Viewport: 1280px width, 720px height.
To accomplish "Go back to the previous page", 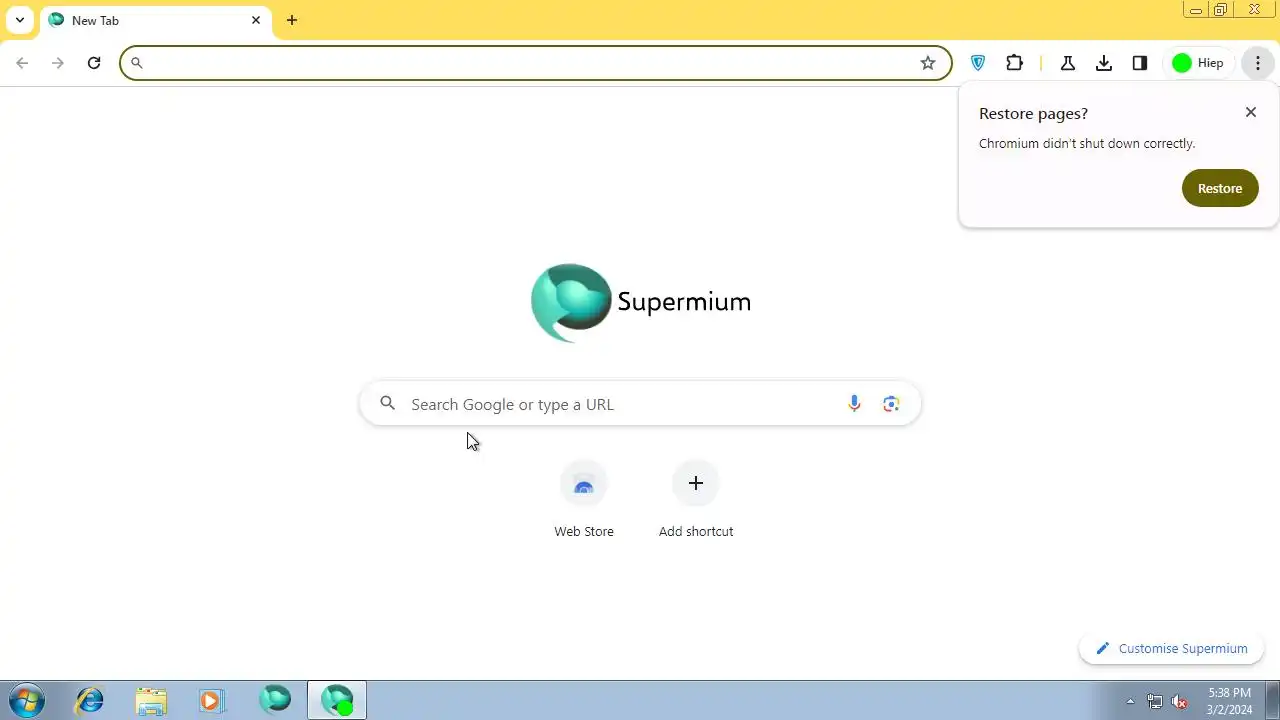I will pyautogui.click(x=22, y=63).
